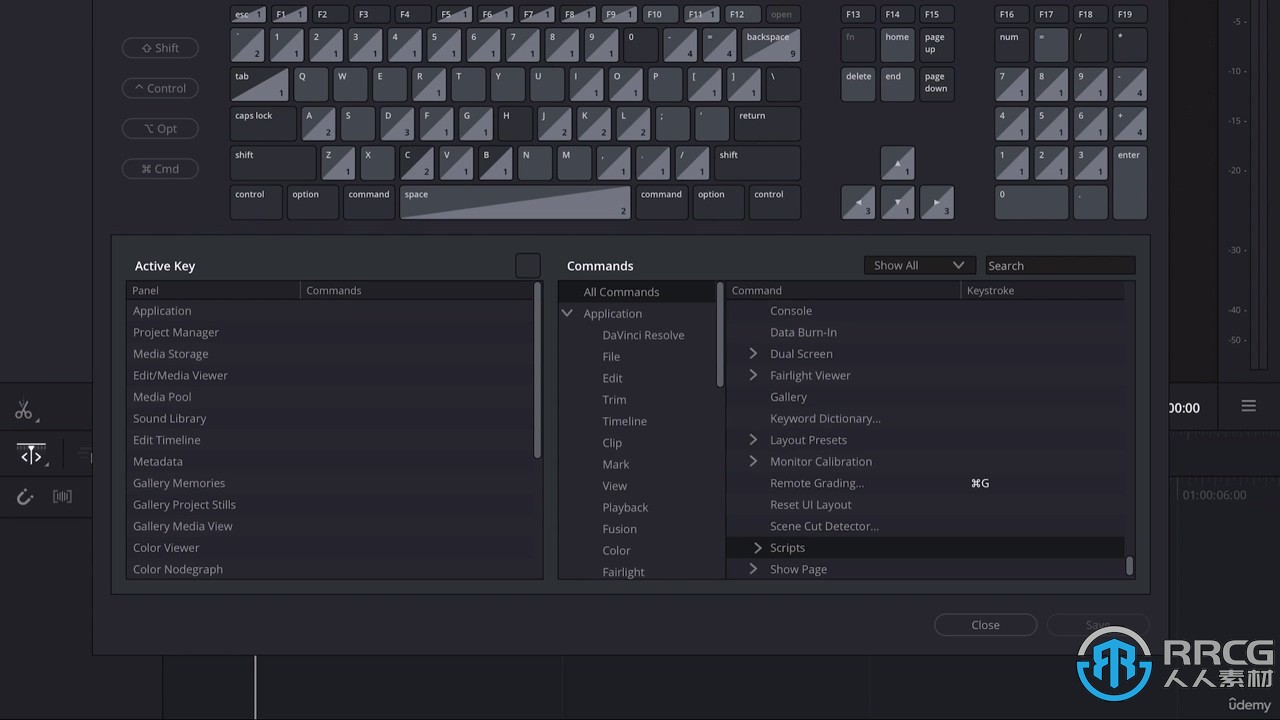Viewport: 1280px width, 720px height.
Task: Select Media Pool in Active Key panel
Action: pyautogui.click(x=162, y=397)
